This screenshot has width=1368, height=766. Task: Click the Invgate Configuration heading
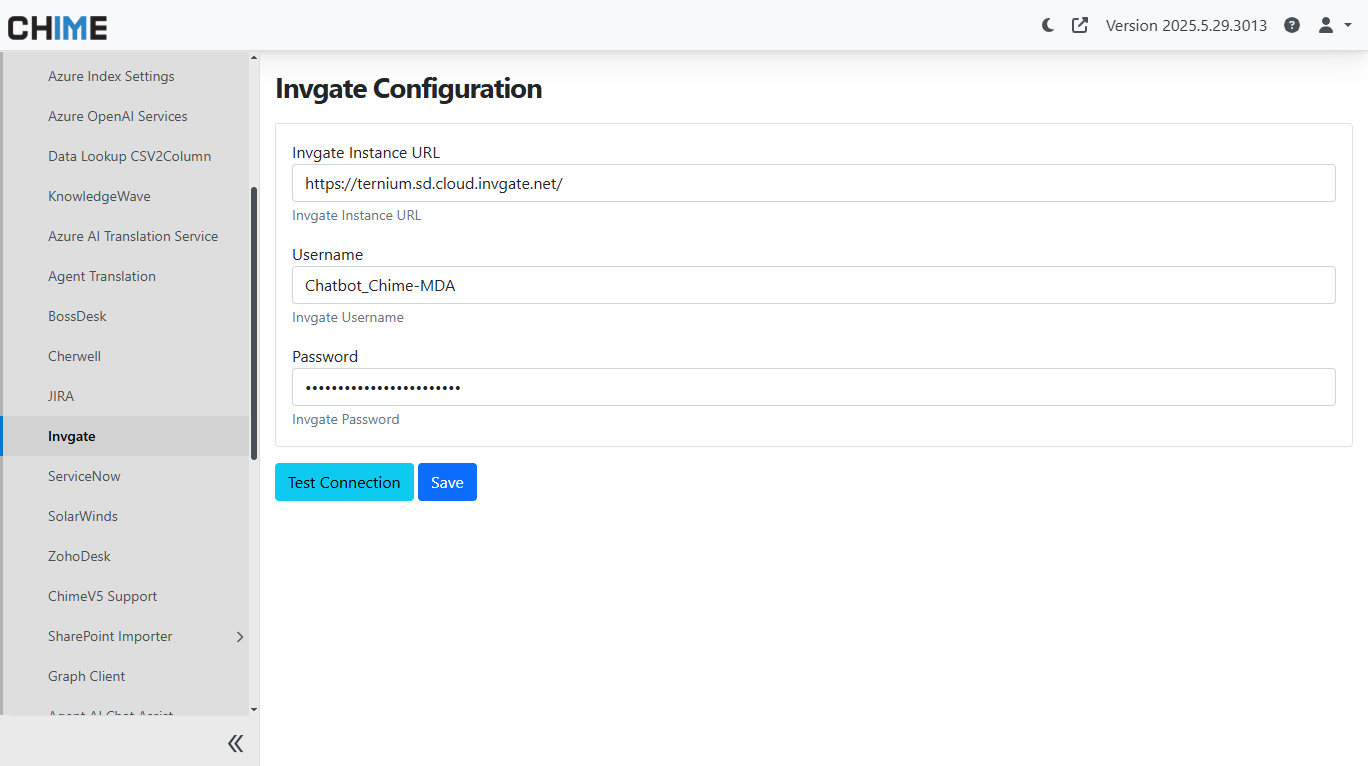(408, 89)
